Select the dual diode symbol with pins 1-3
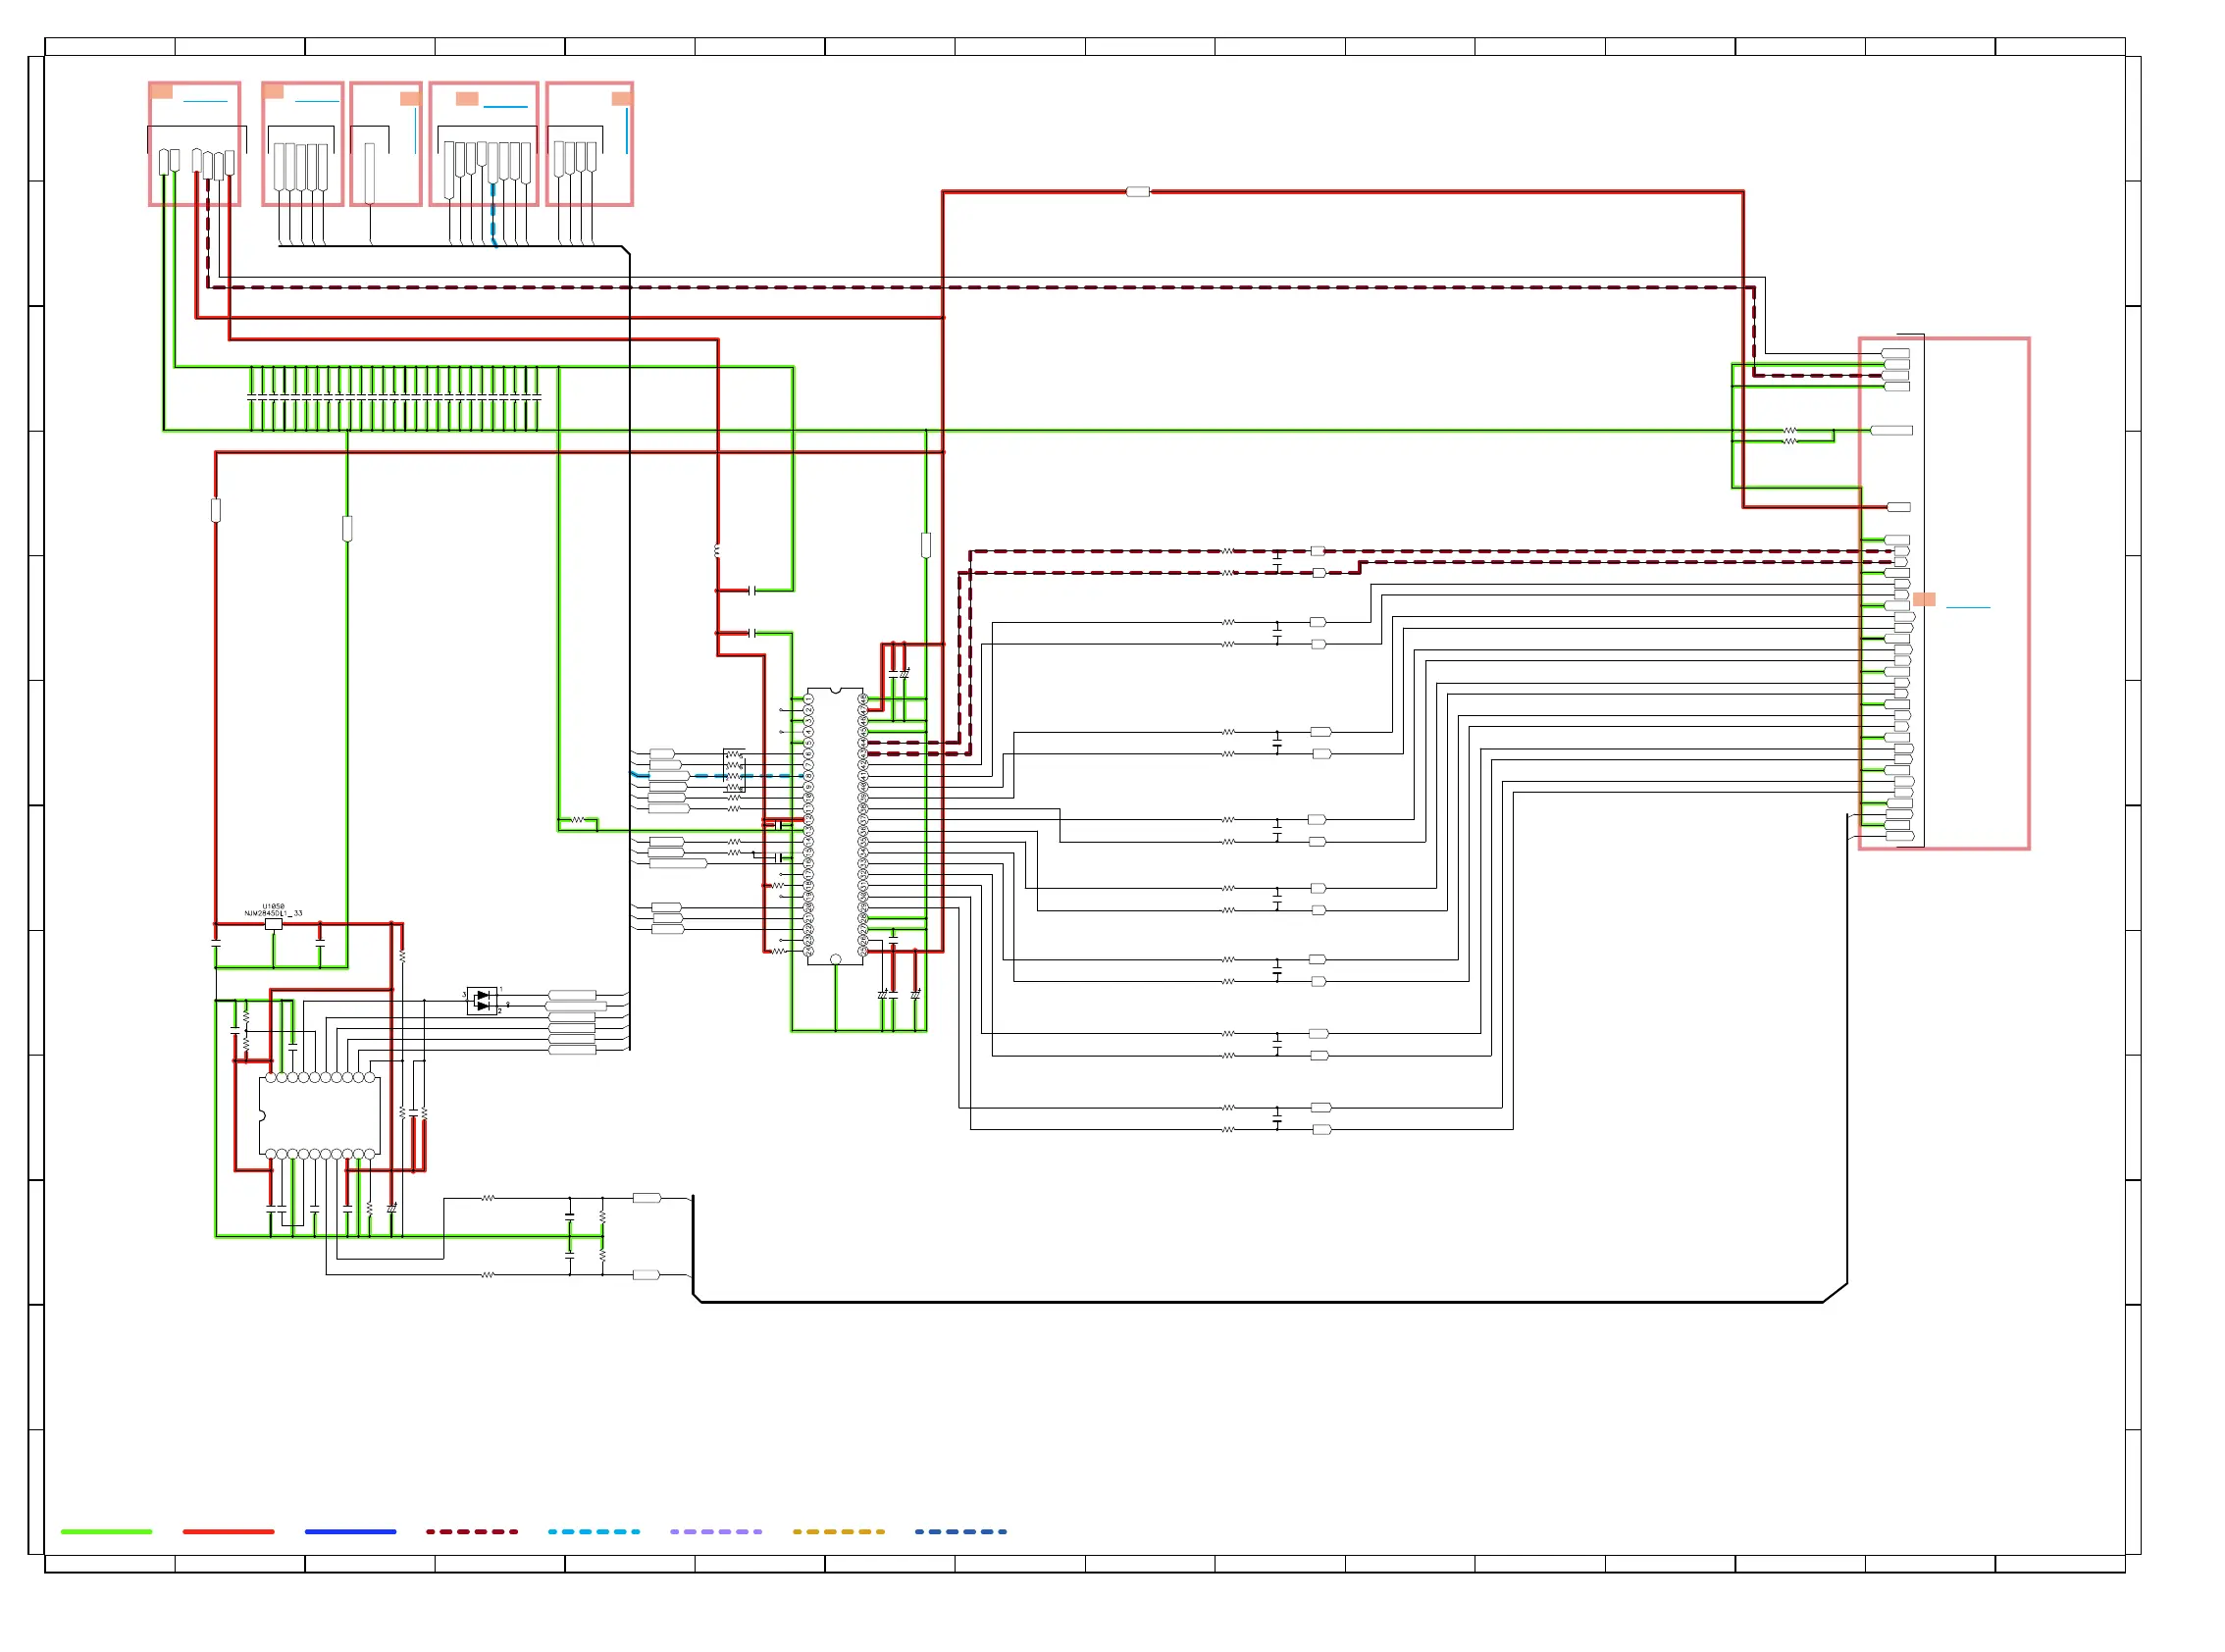2225x1652 pixels. [x=483, y=1002]
